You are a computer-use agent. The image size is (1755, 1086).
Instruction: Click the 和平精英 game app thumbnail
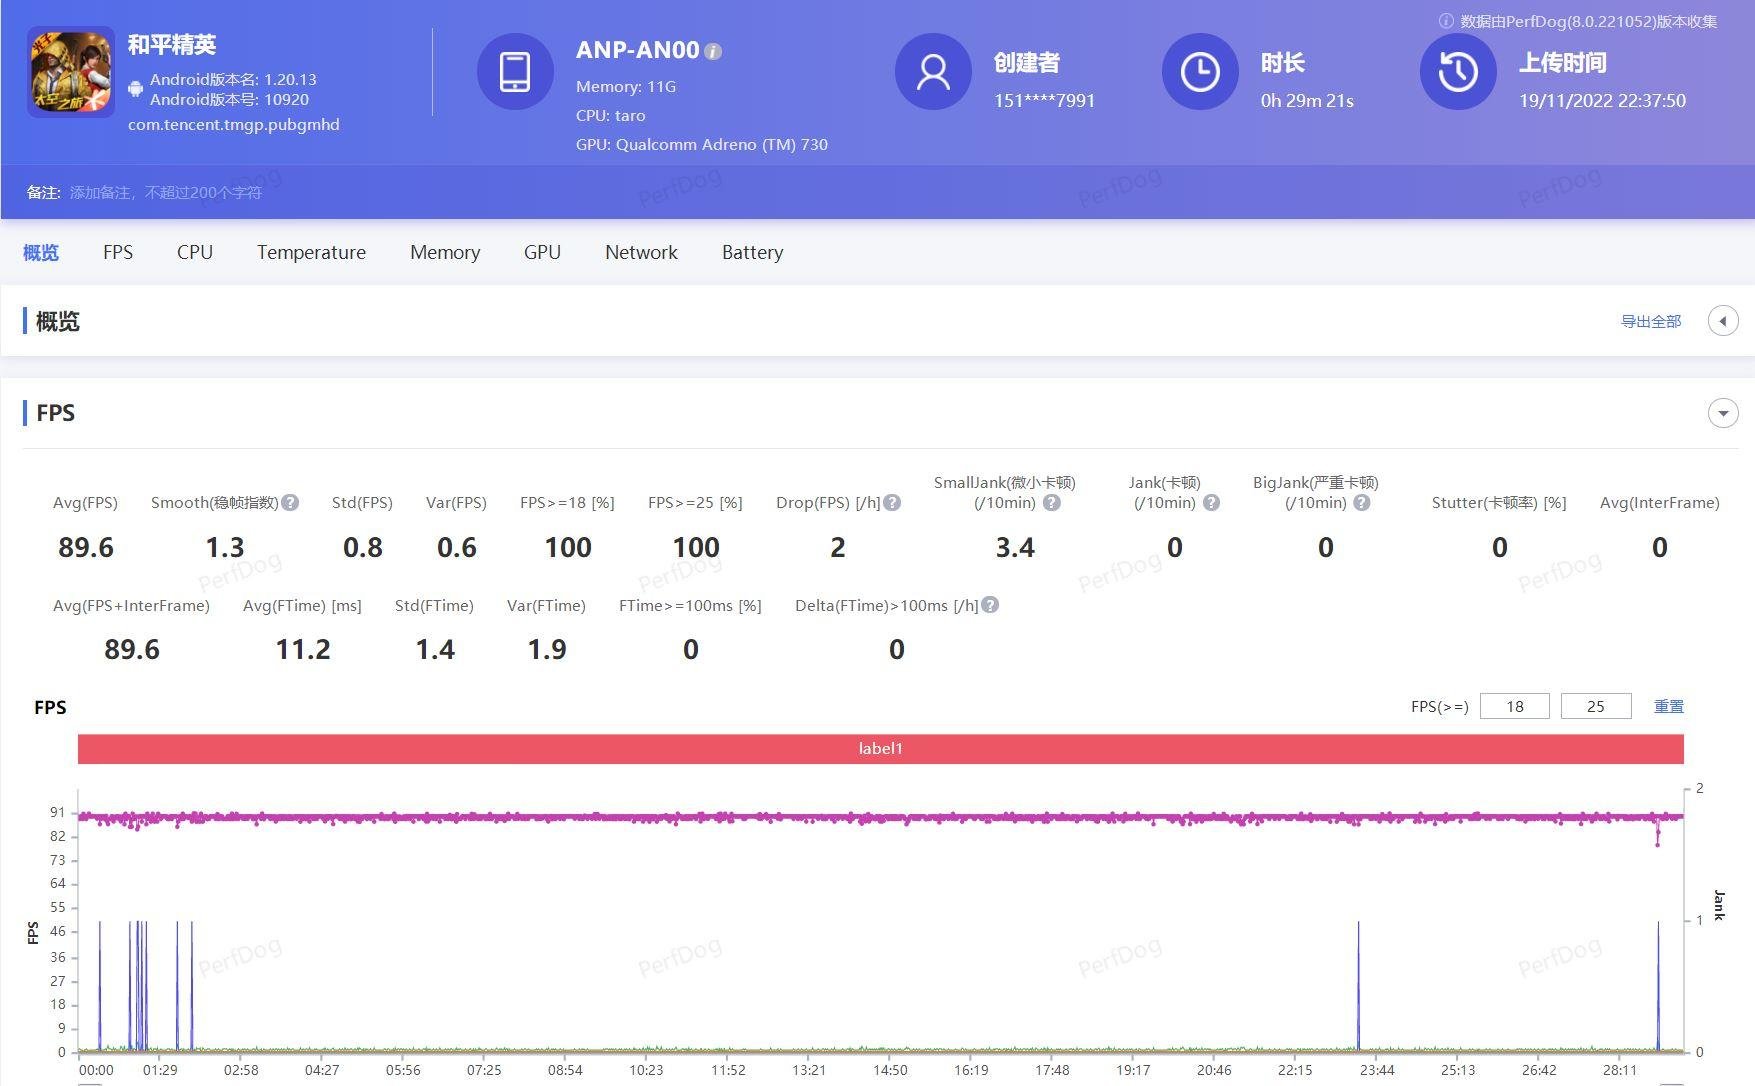click(71, 72)
